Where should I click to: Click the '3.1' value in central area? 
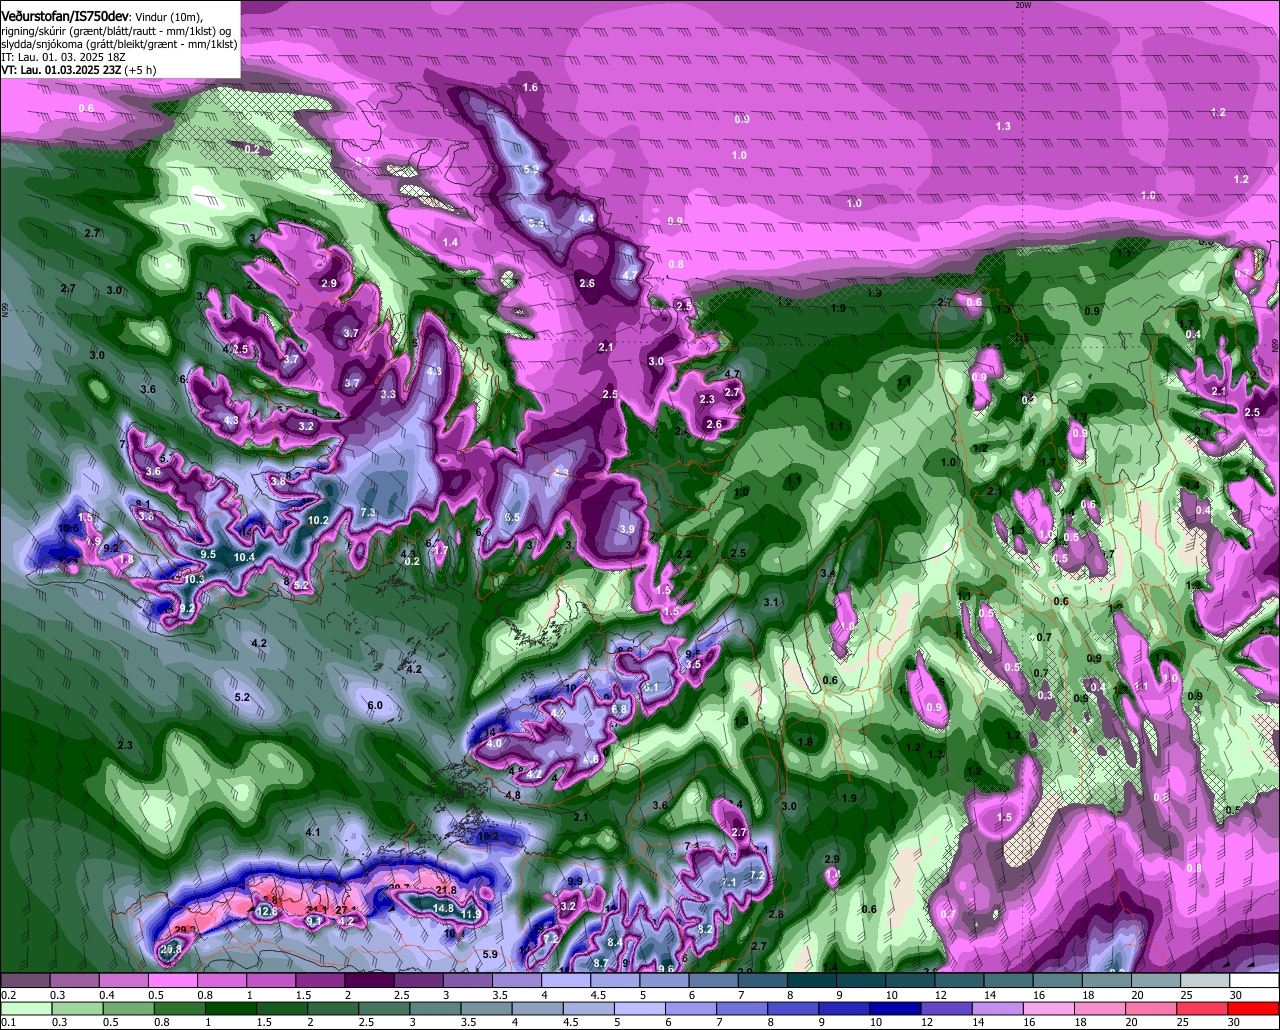tap(770, 602)
